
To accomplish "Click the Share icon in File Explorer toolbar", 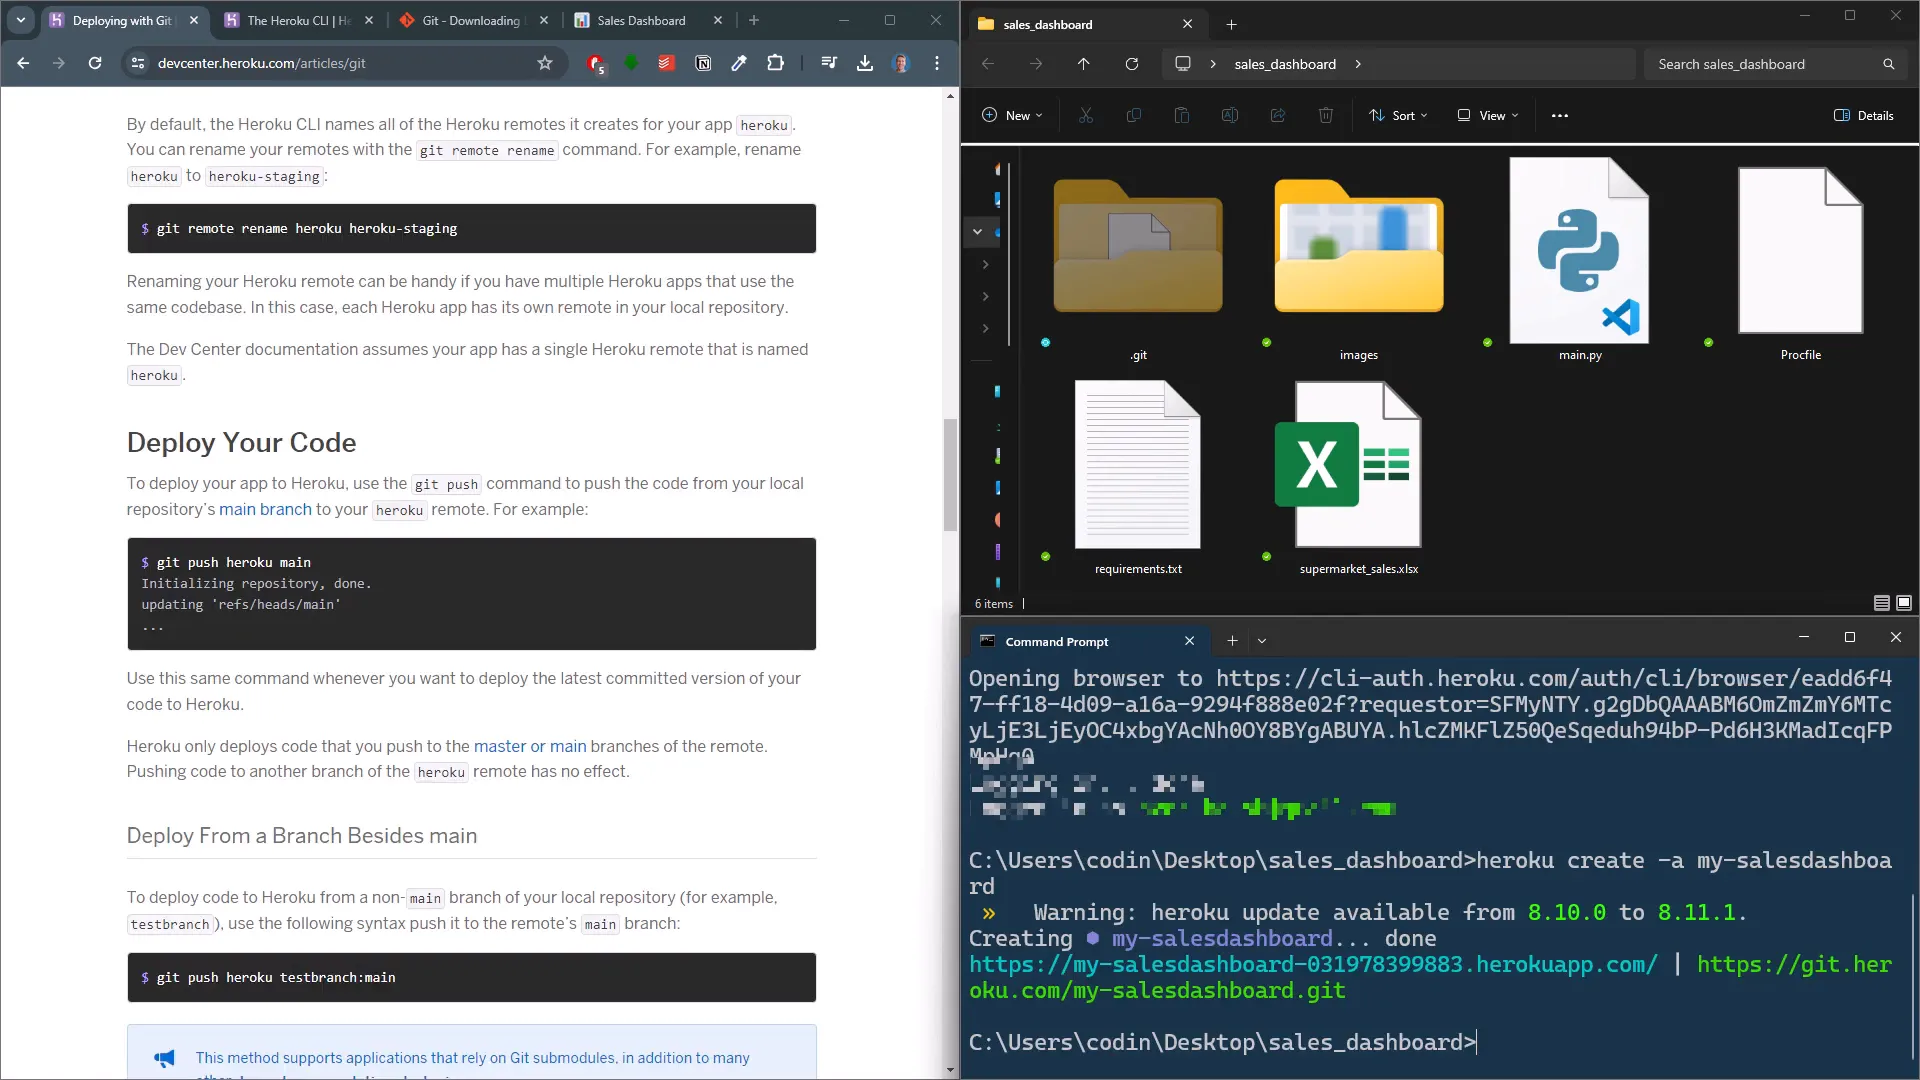I will pyautogui.click(x=1277, y=115).
